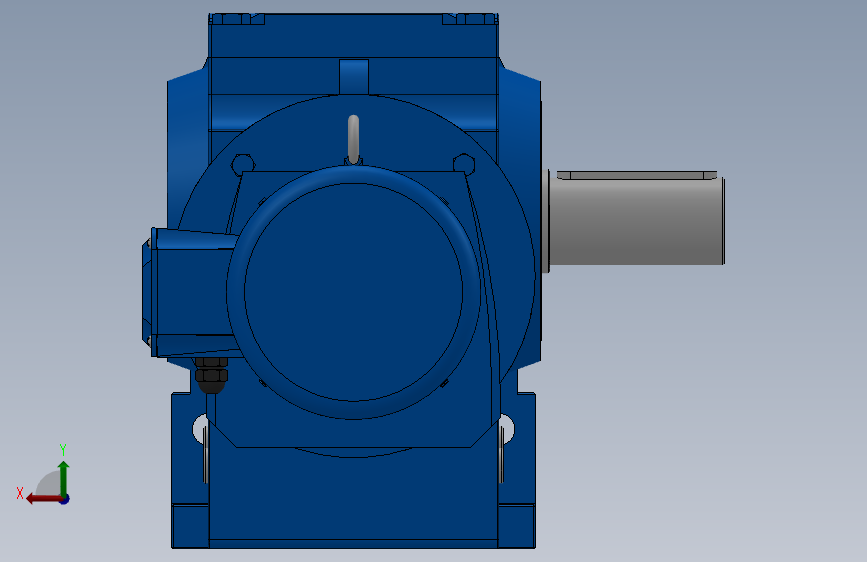Viewport: 867px width, 562px height.
Task: Click the red X axis arrow of triad
Action: coord(43,499)
